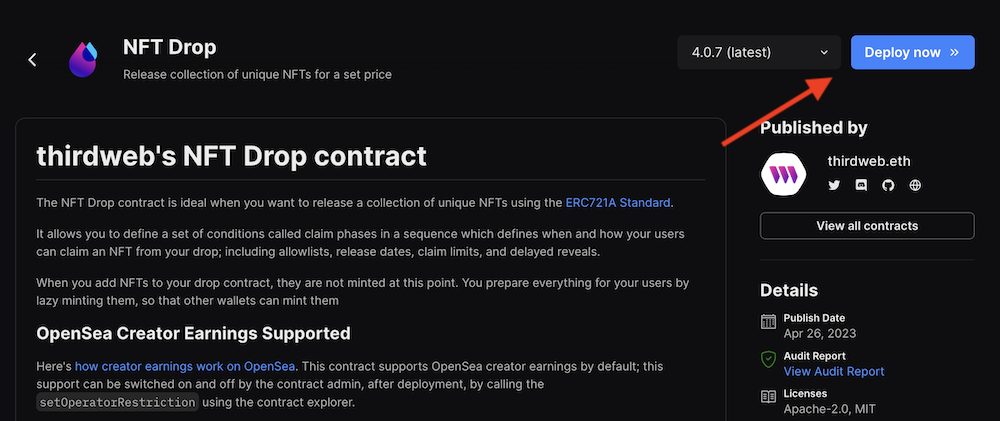Image resolution: width=1000 pixels, height=421 pixels.
Task: Click the Licenses book icon
Action: click(768, 396)
